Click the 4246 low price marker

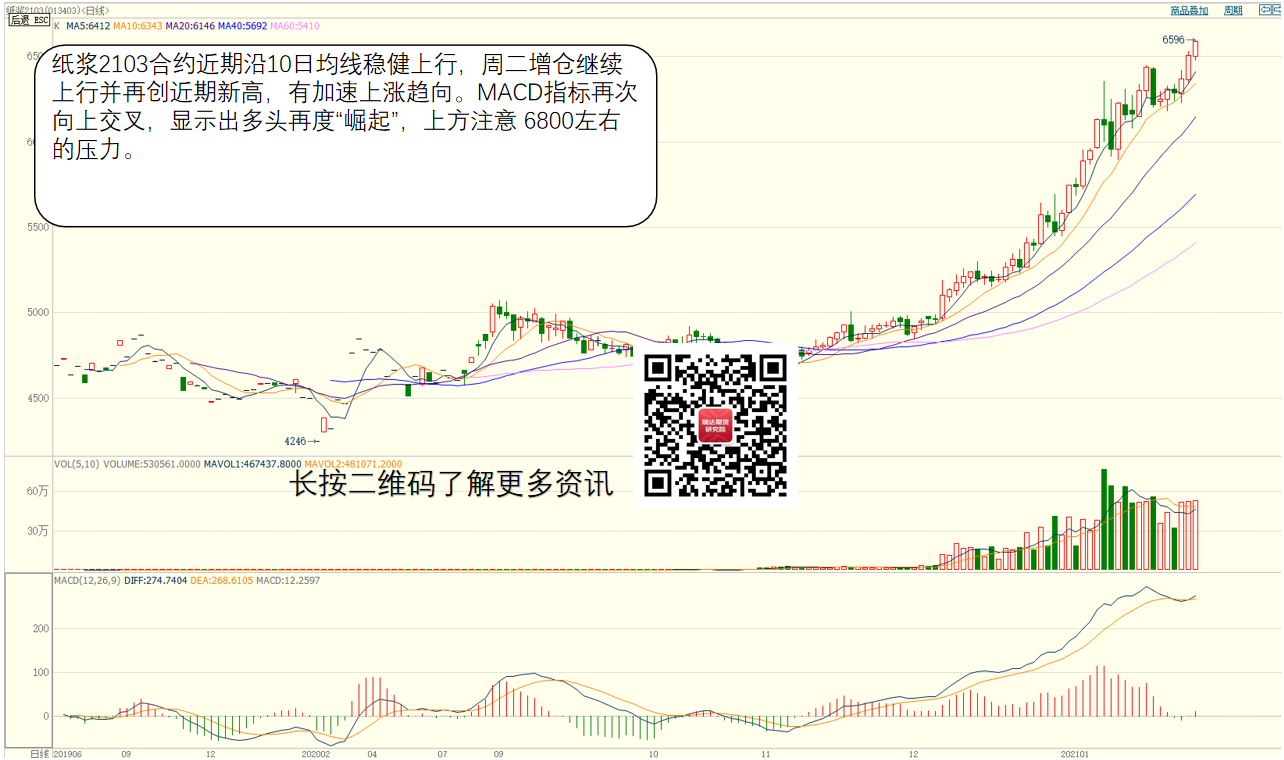tap(295, 441)
